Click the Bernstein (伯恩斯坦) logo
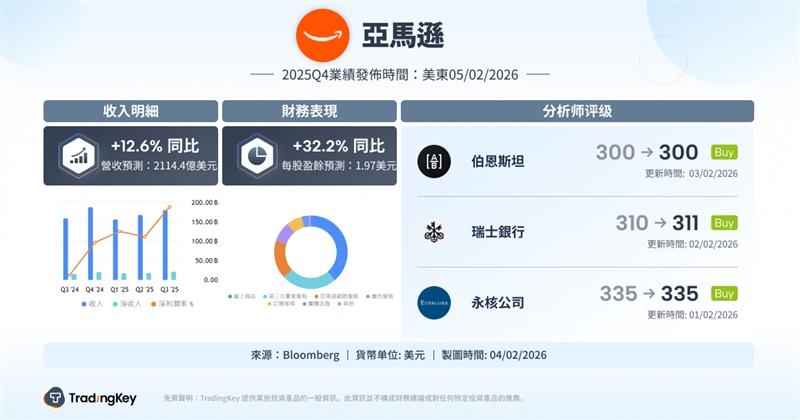 pos(434,159)
